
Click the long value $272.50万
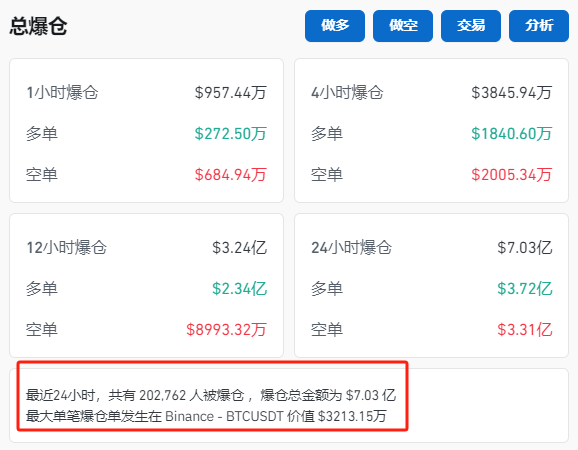(x=230, y=133)
